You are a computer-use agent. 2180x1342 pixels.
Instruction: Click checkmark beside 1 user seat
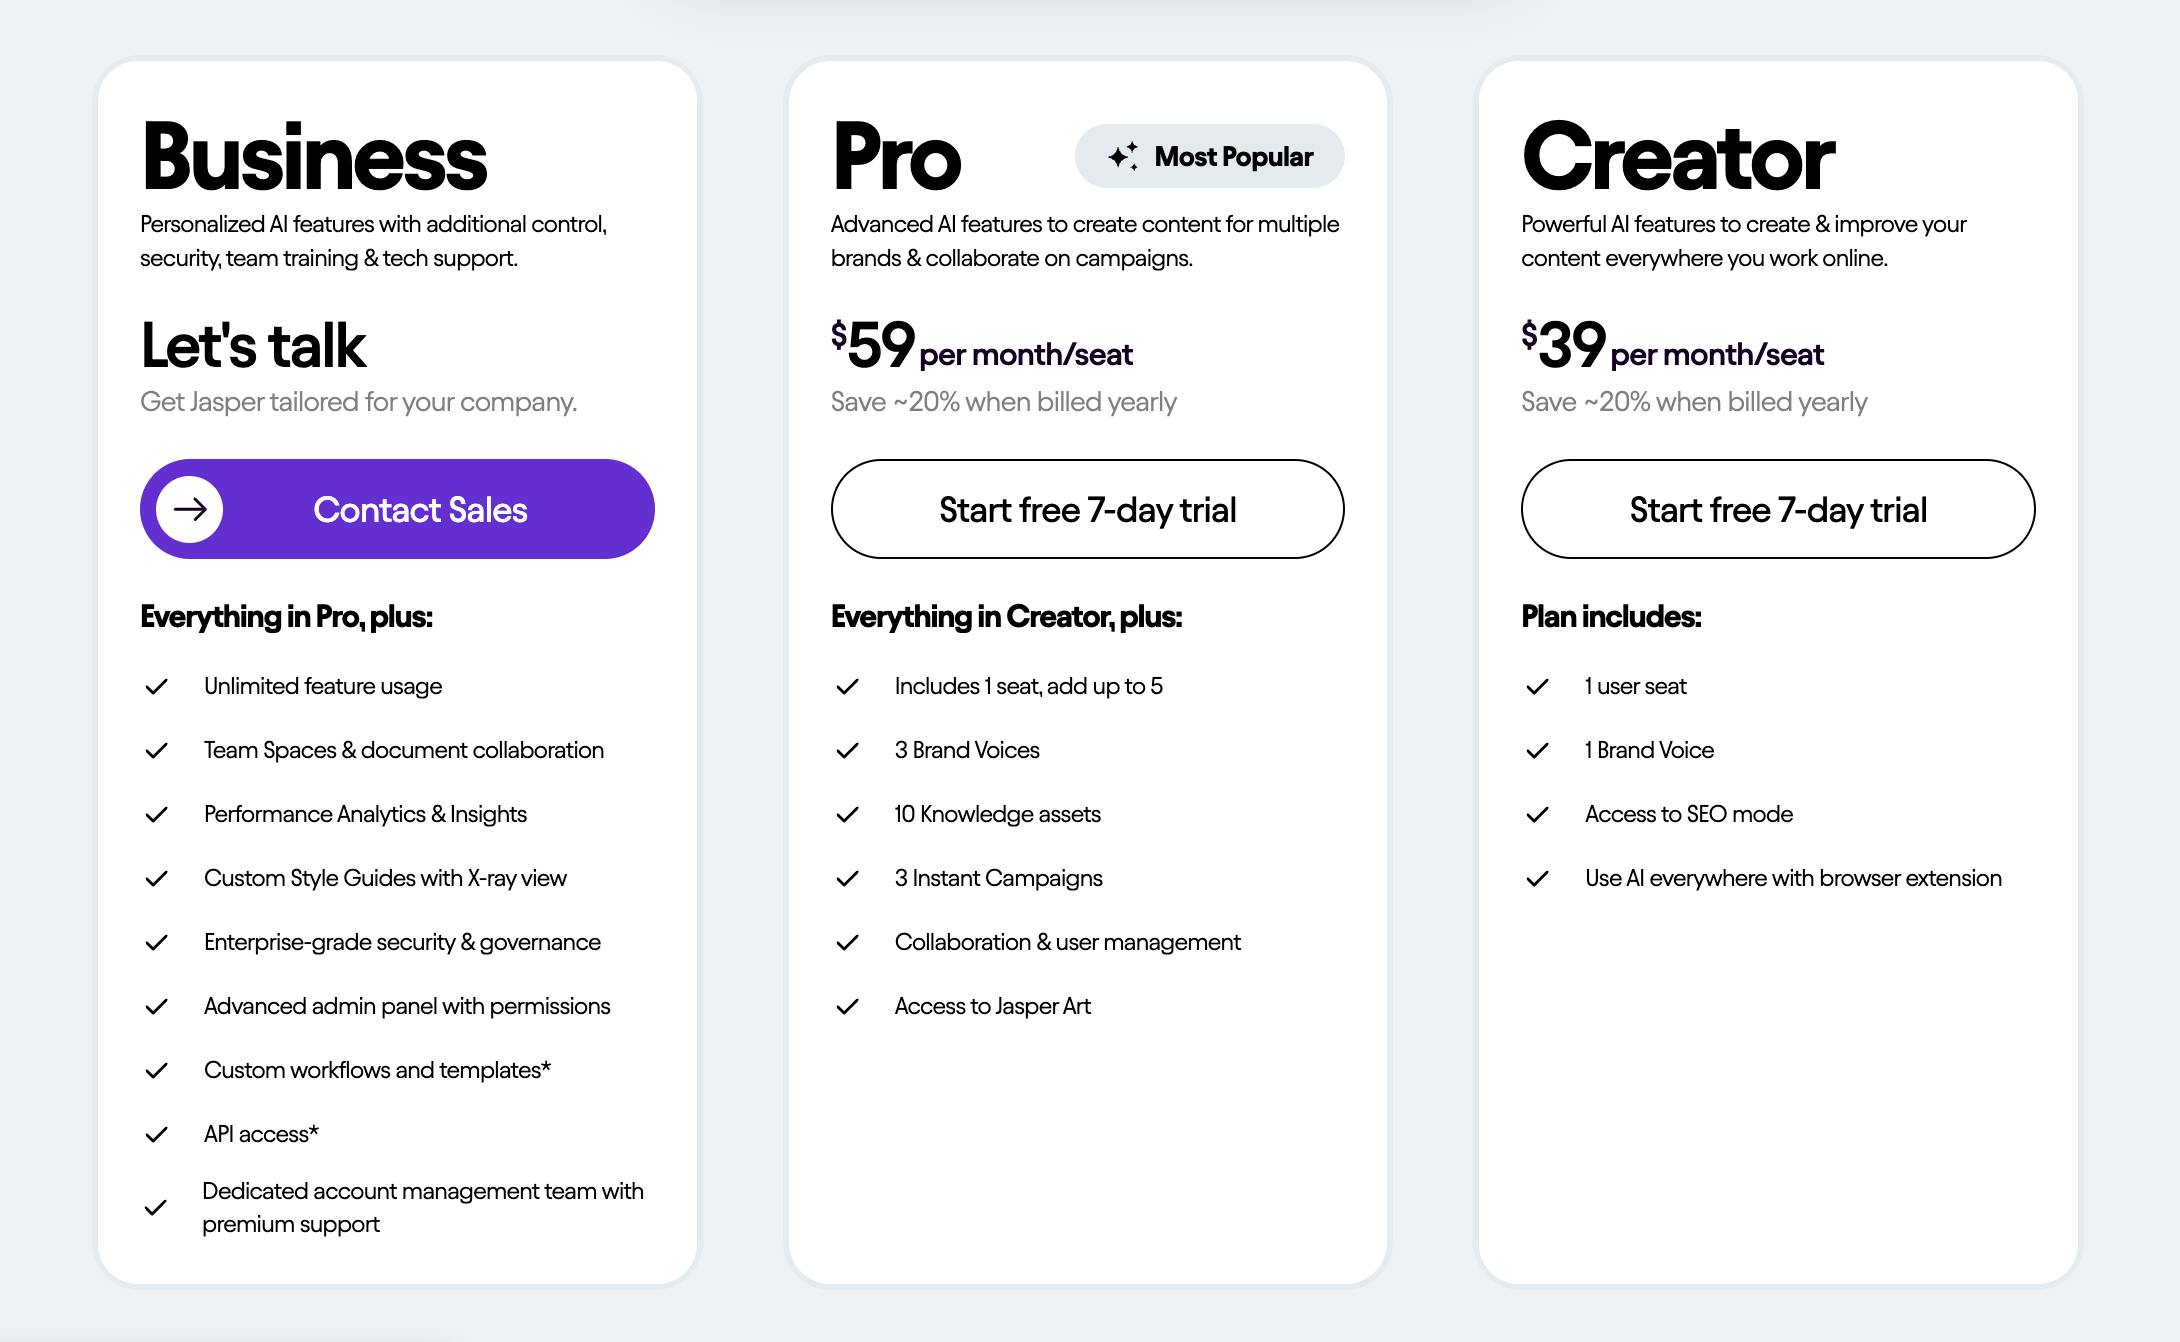(1538, 687)
